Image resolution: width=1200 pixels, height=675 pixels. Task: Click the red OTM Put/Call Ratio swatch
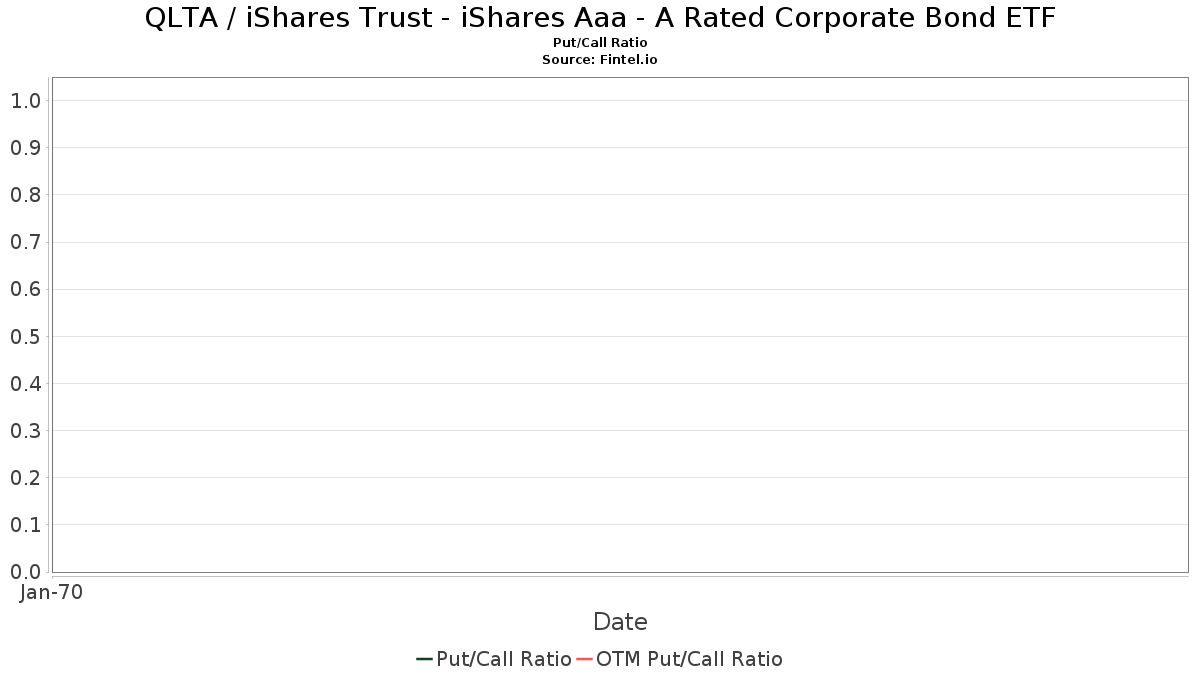pyautogui.click(x=585, y=659)
